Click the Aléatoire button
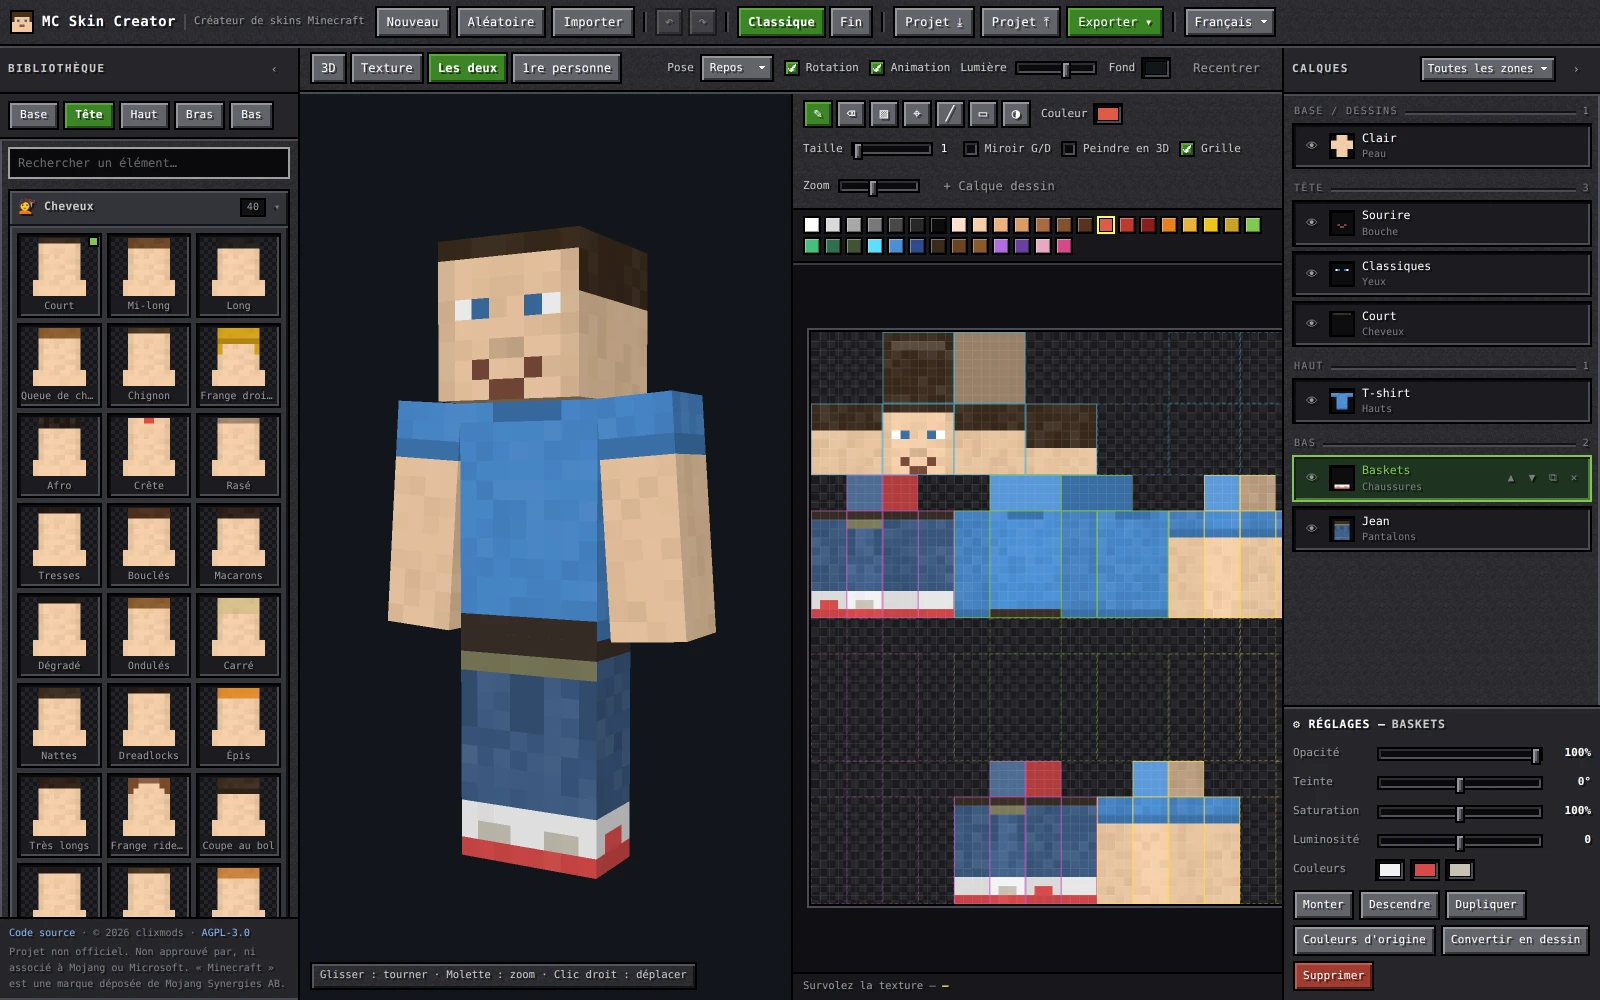The image size is (1600, 1000). pyautogui.click(x=501, y=22)
